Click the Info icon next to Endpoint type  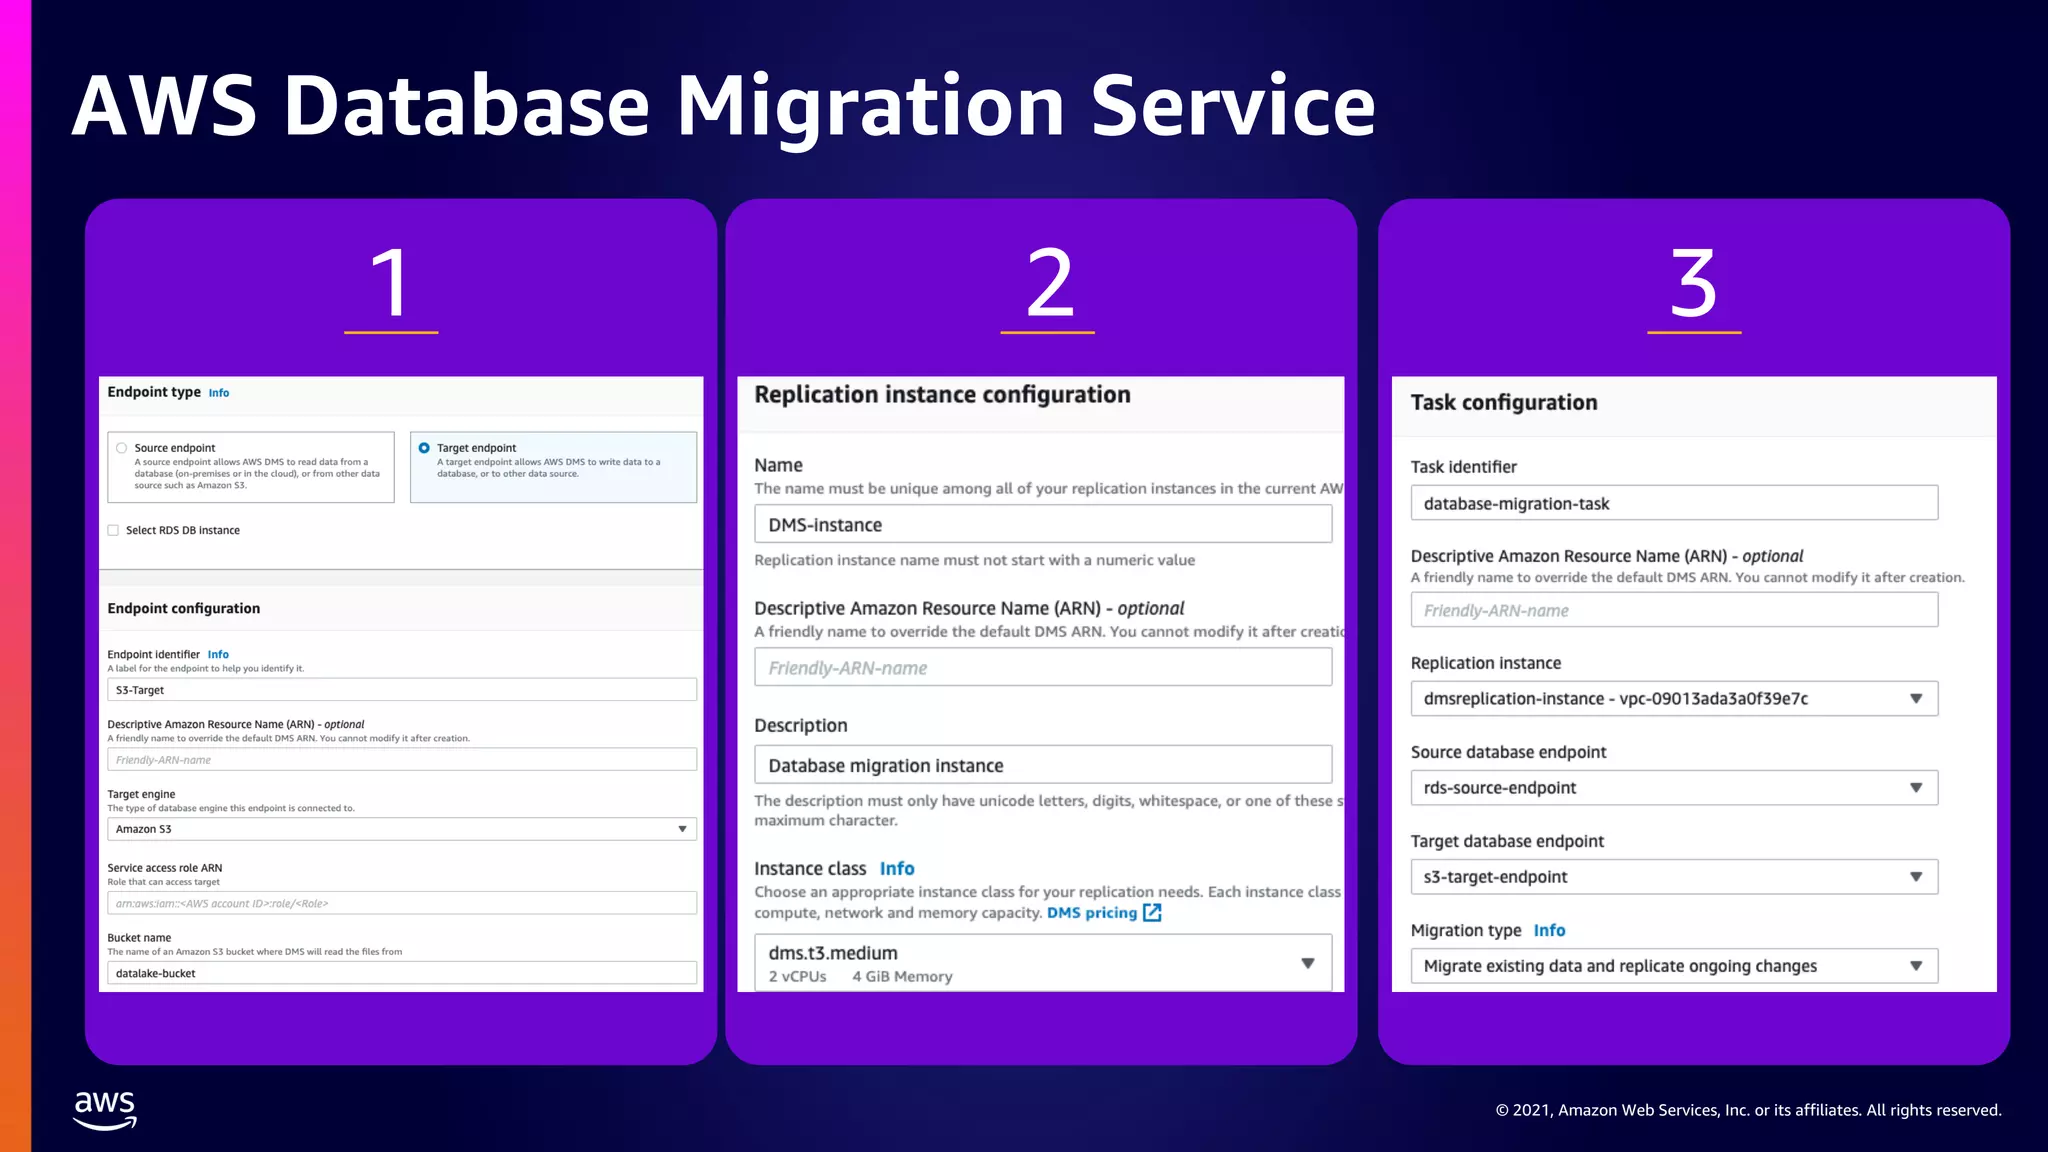pyautogui.click(x=219, y=393)
